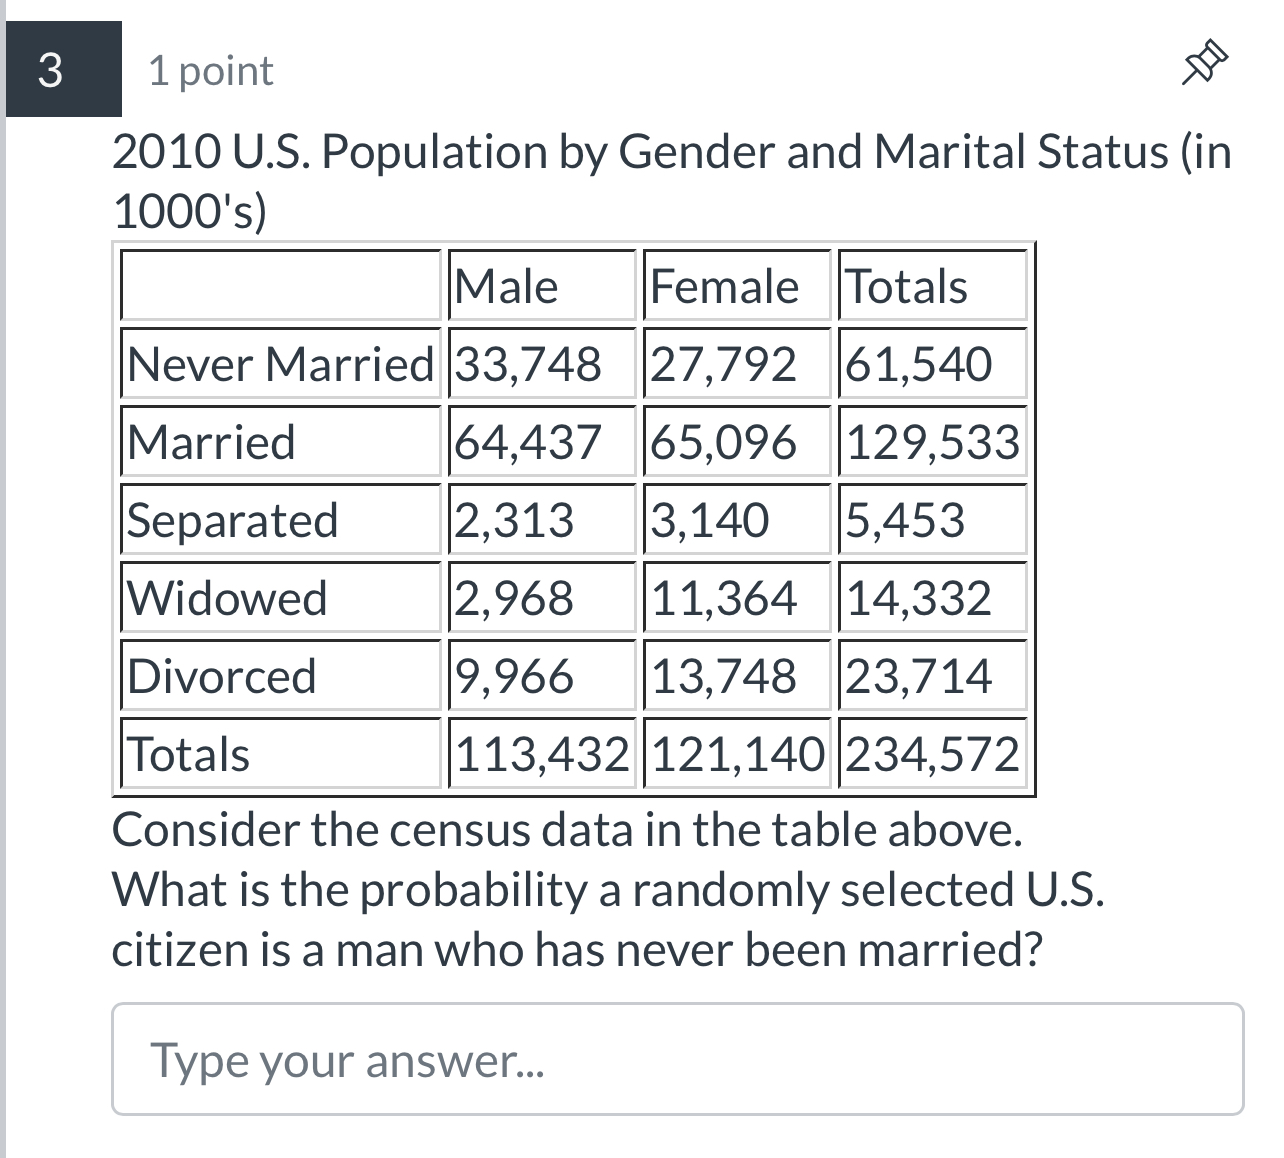Click the 'Divorced' row label
Image resolution: width=1284 pixels, height=1158 pixels.
click(x=221, y=676)
